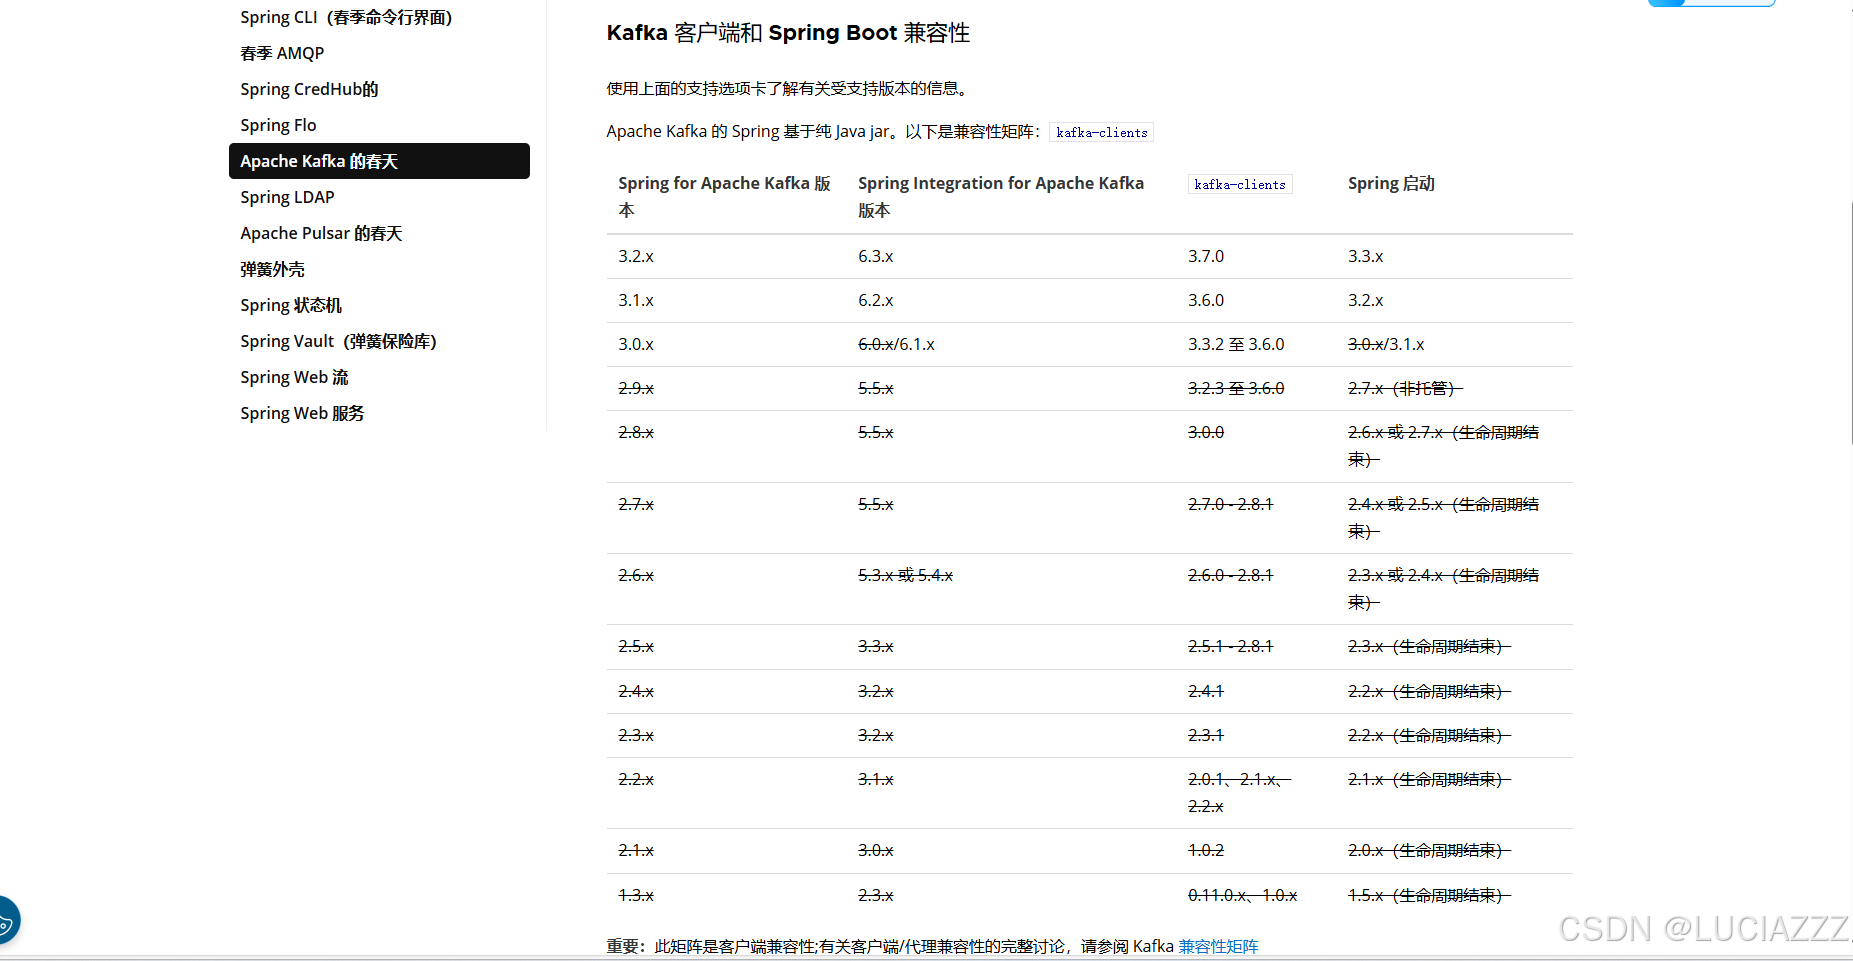The image size is (1853, 961).
Task: Select the 弹簧外壳 sidebar item
Action: tap(272, 269)
